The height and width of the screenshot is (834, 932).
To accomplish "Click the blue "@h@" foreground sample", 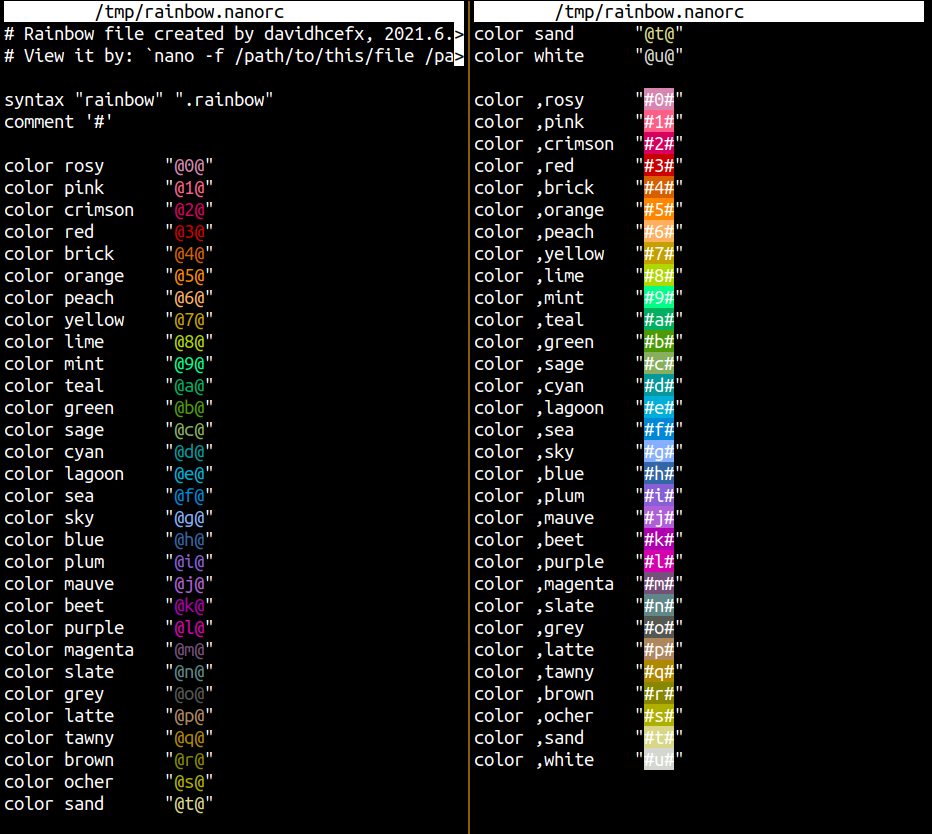I will (190, 540).
